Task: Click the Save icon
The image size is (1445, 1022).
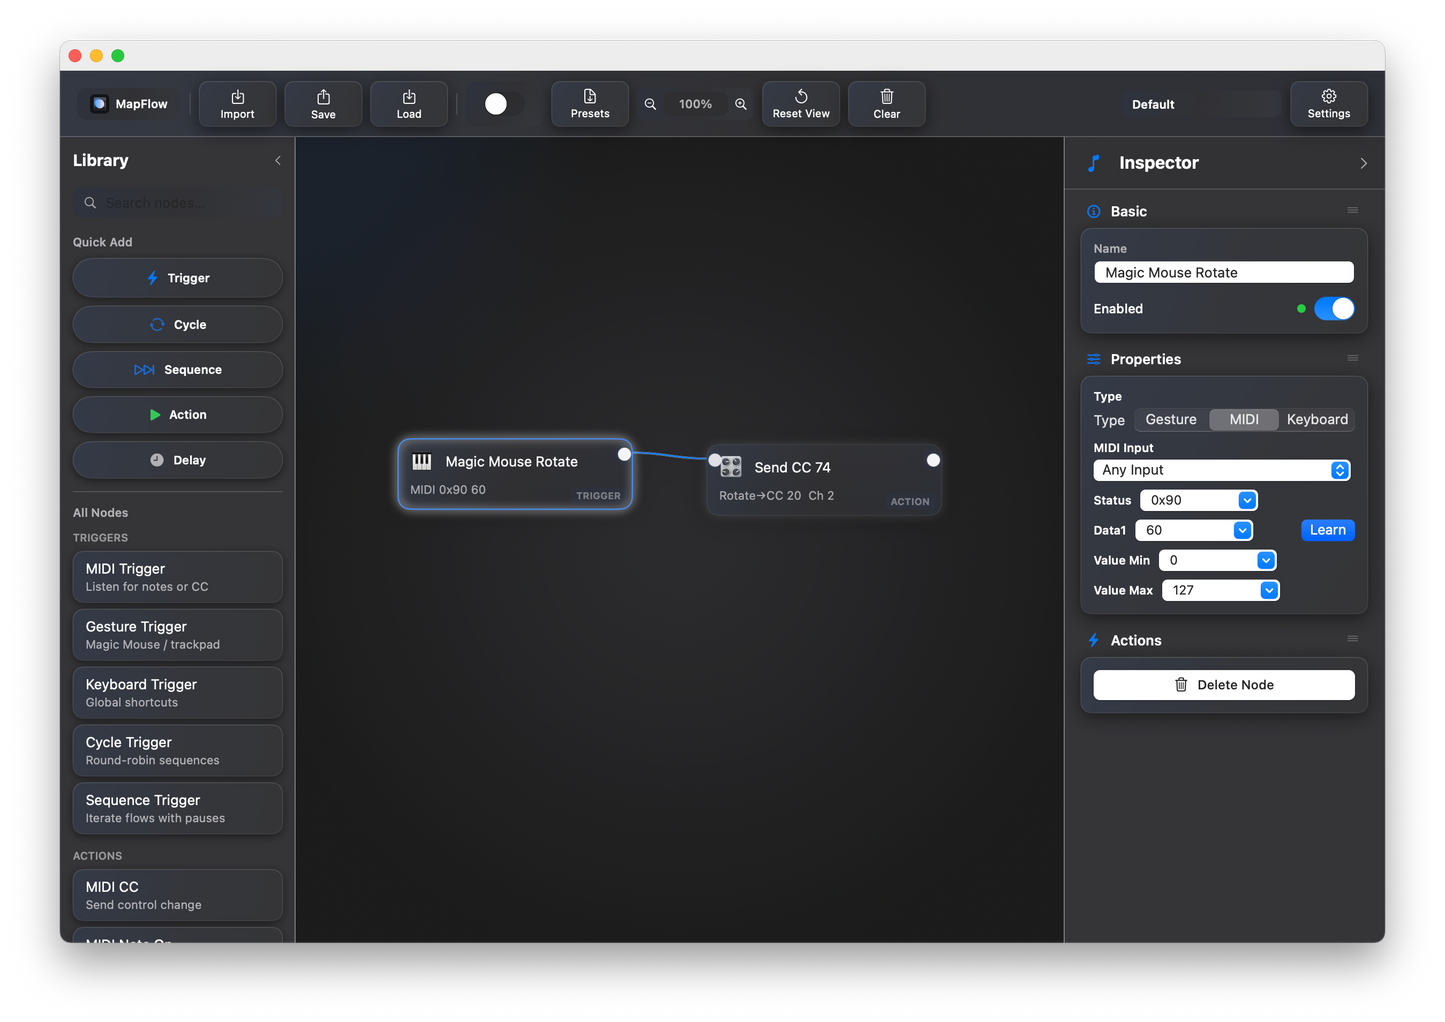Action: point(322,96)
